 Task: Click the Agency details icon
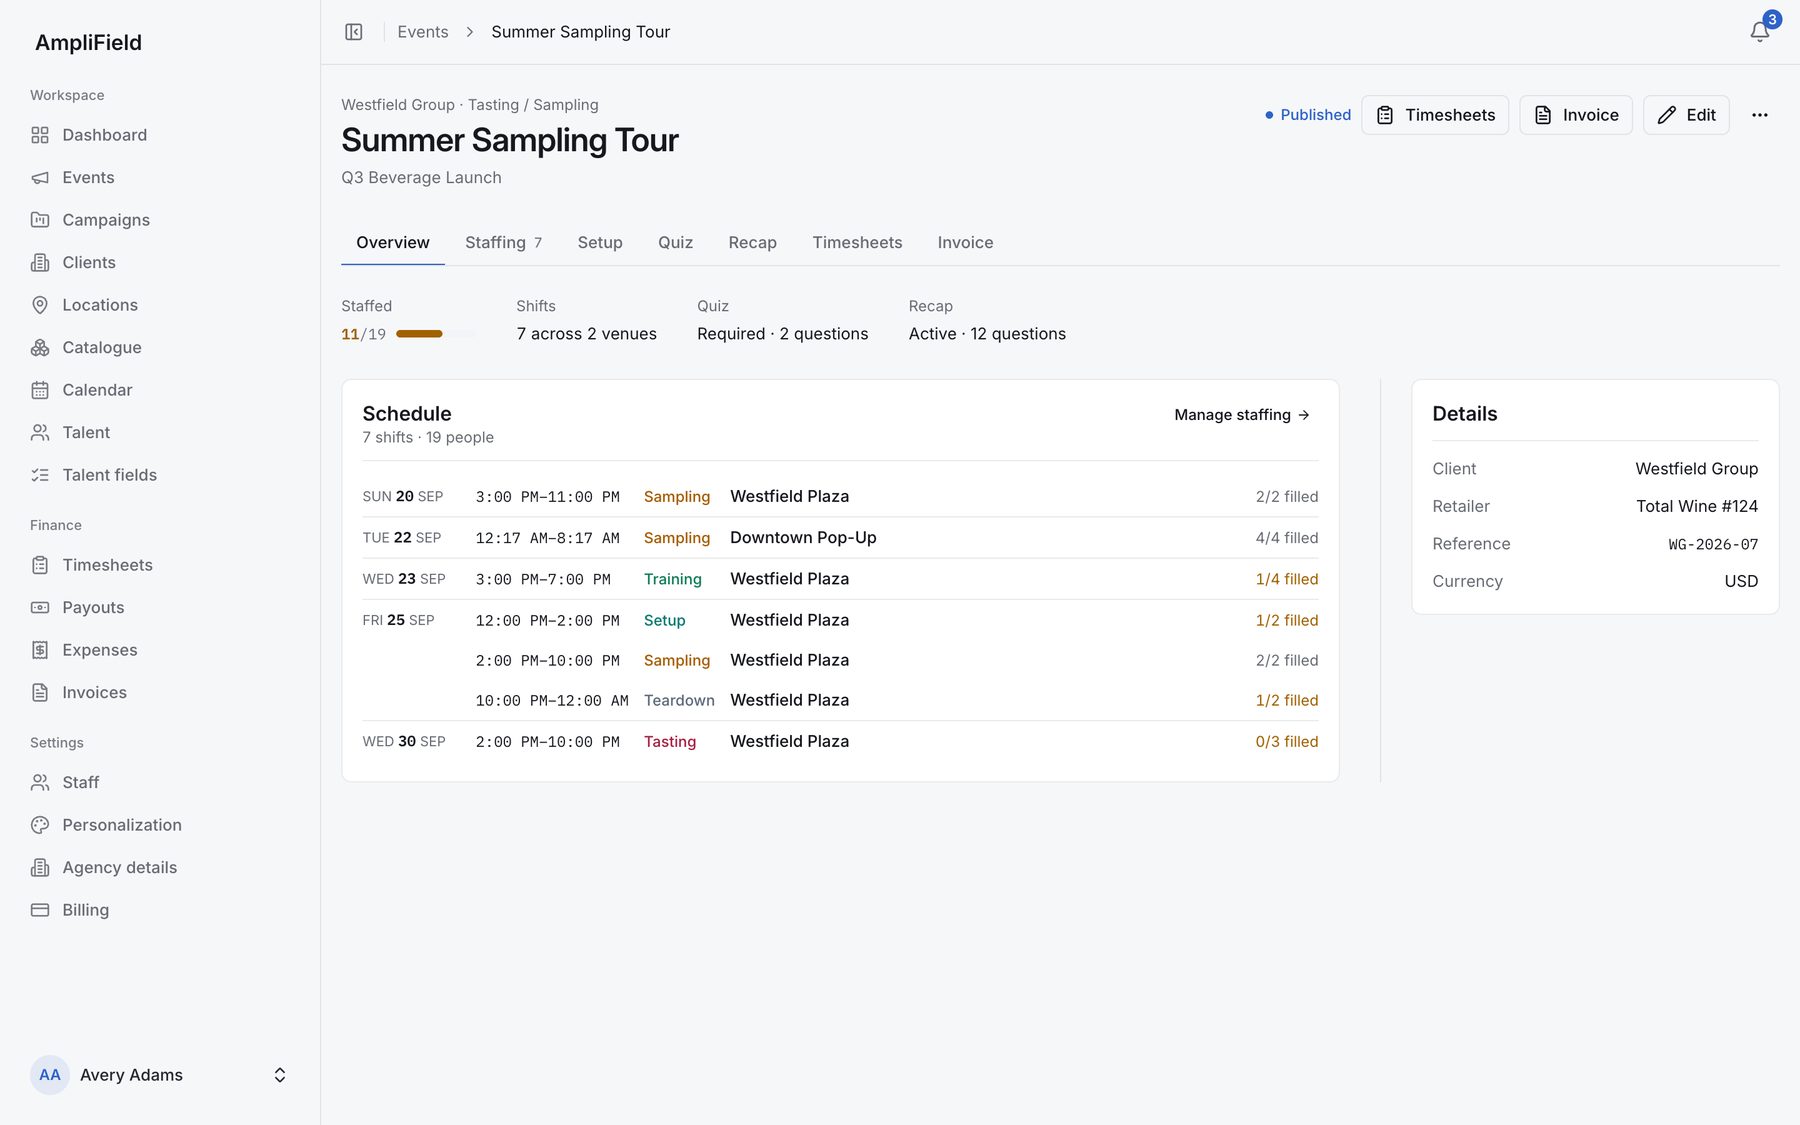tap(40, 867)
